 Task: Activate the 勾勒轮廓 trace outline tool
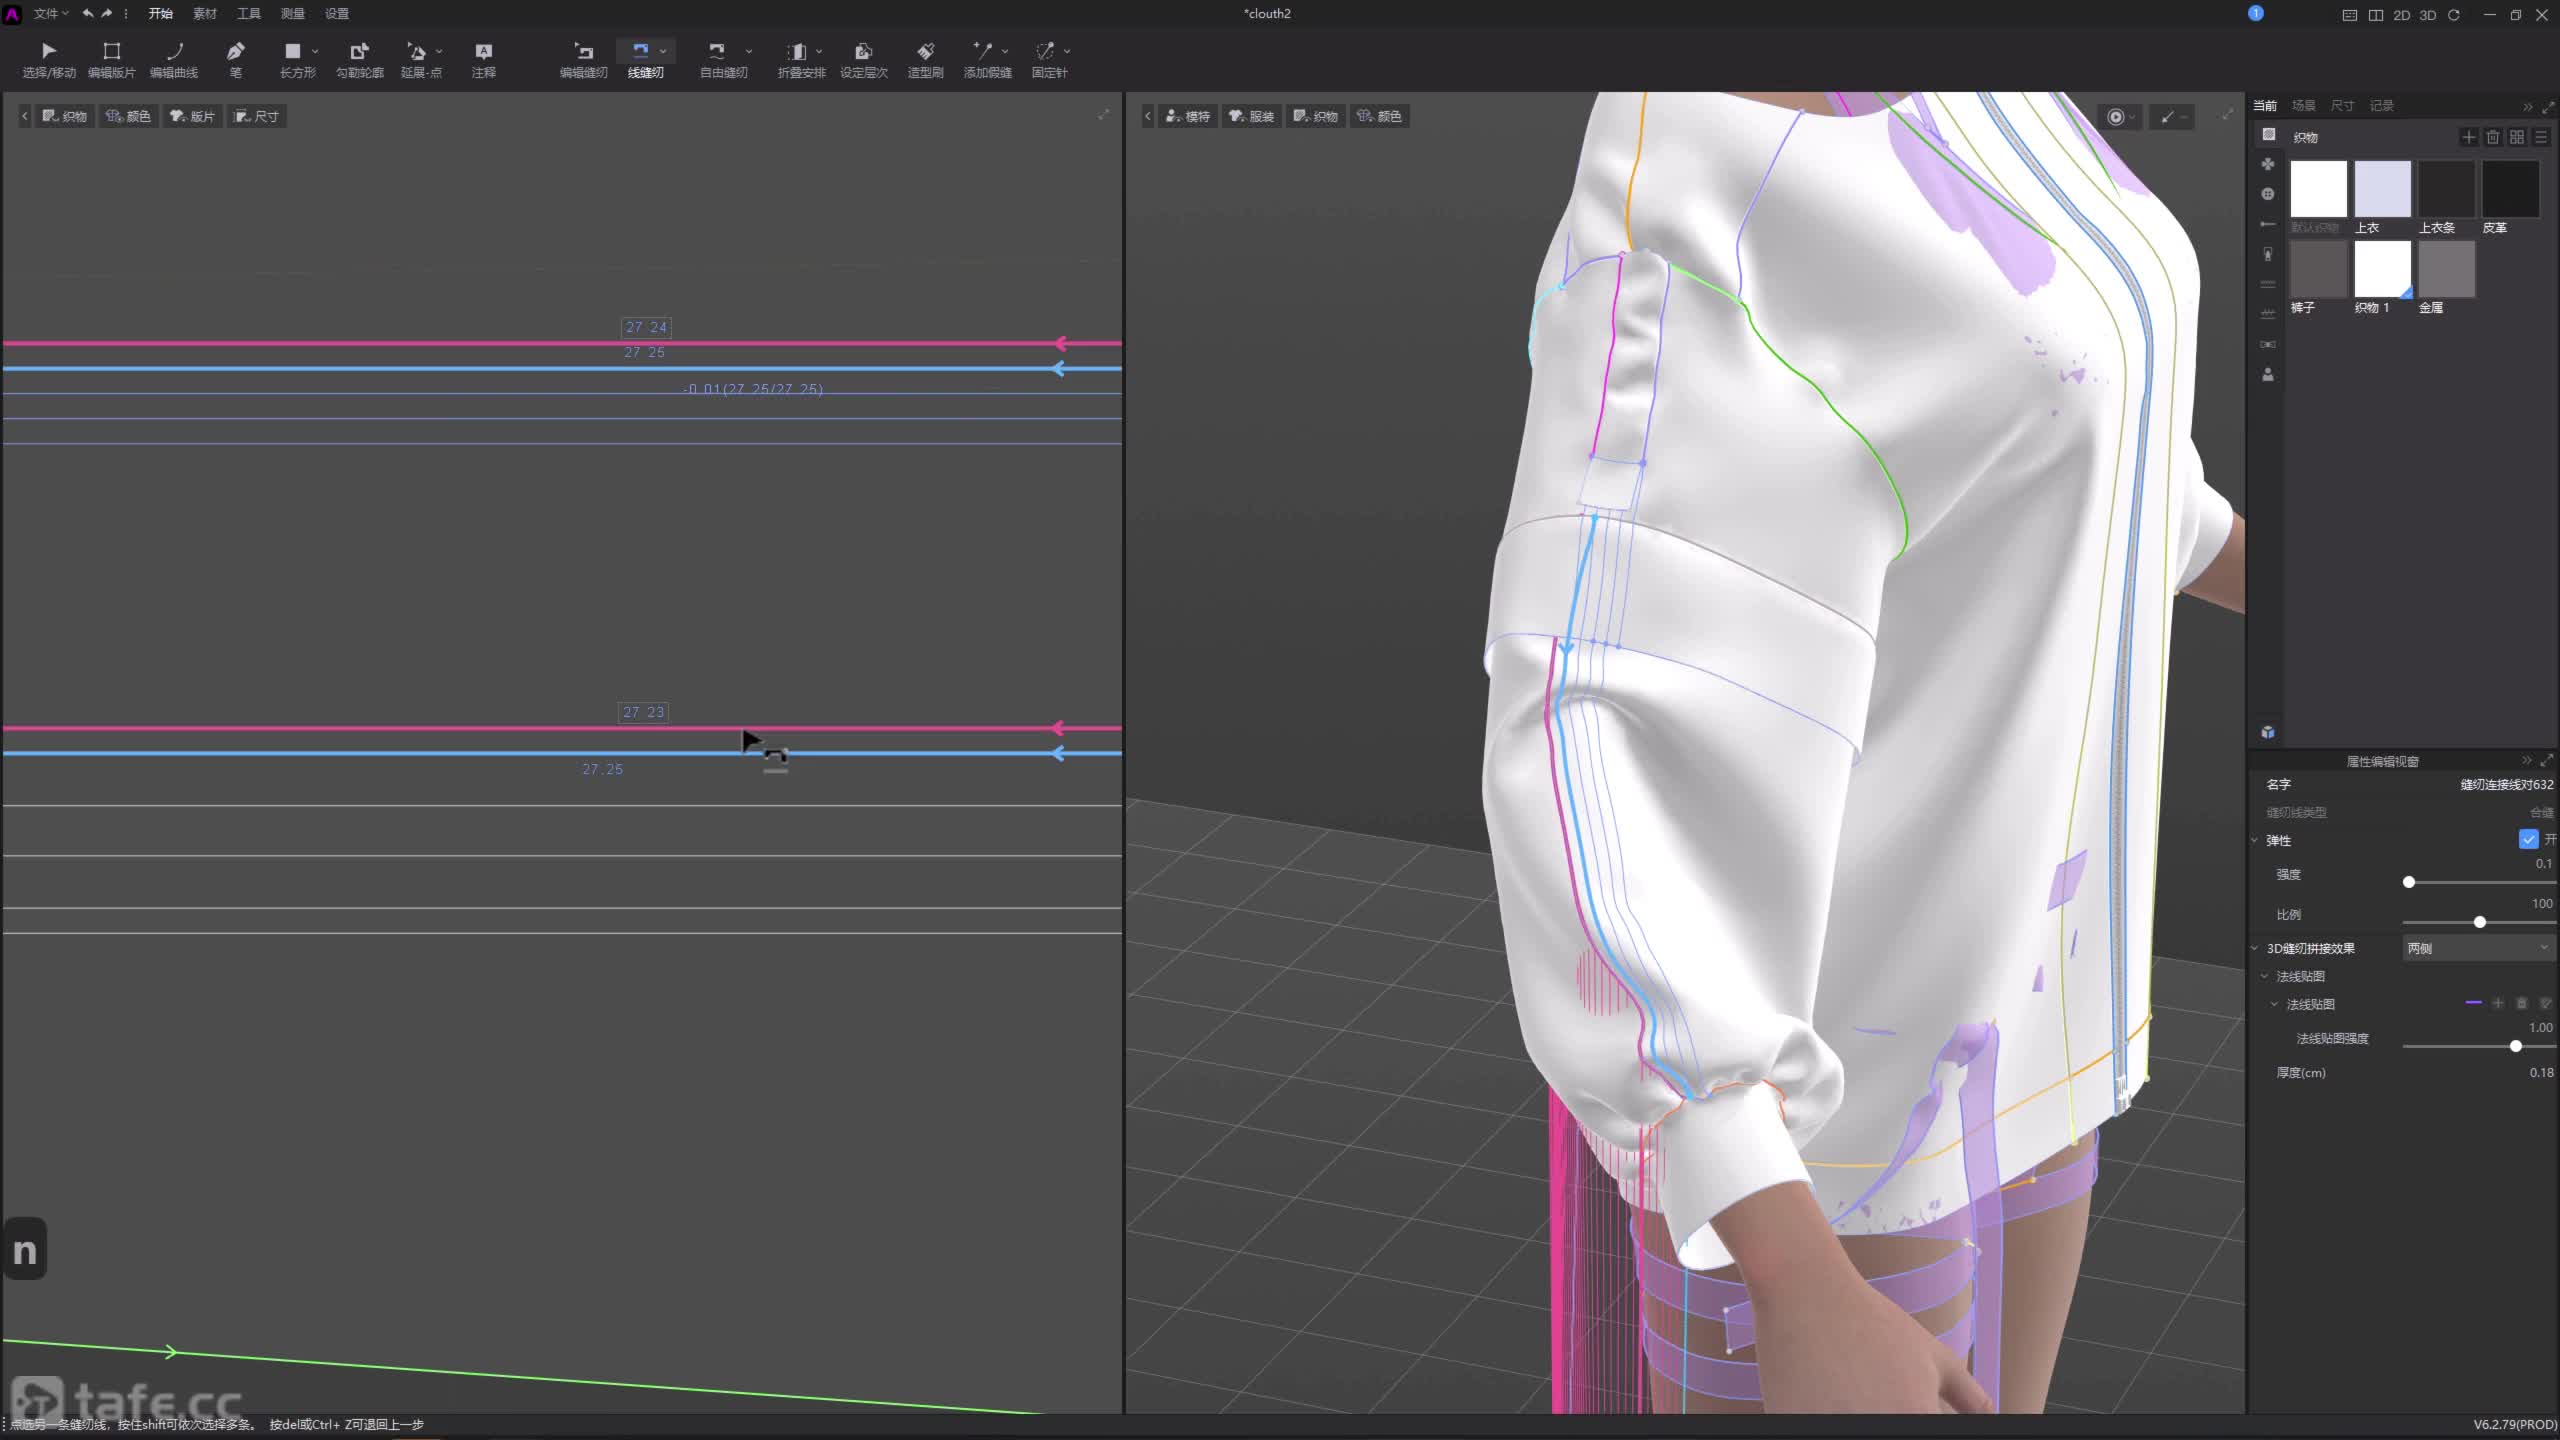(360, 59)
